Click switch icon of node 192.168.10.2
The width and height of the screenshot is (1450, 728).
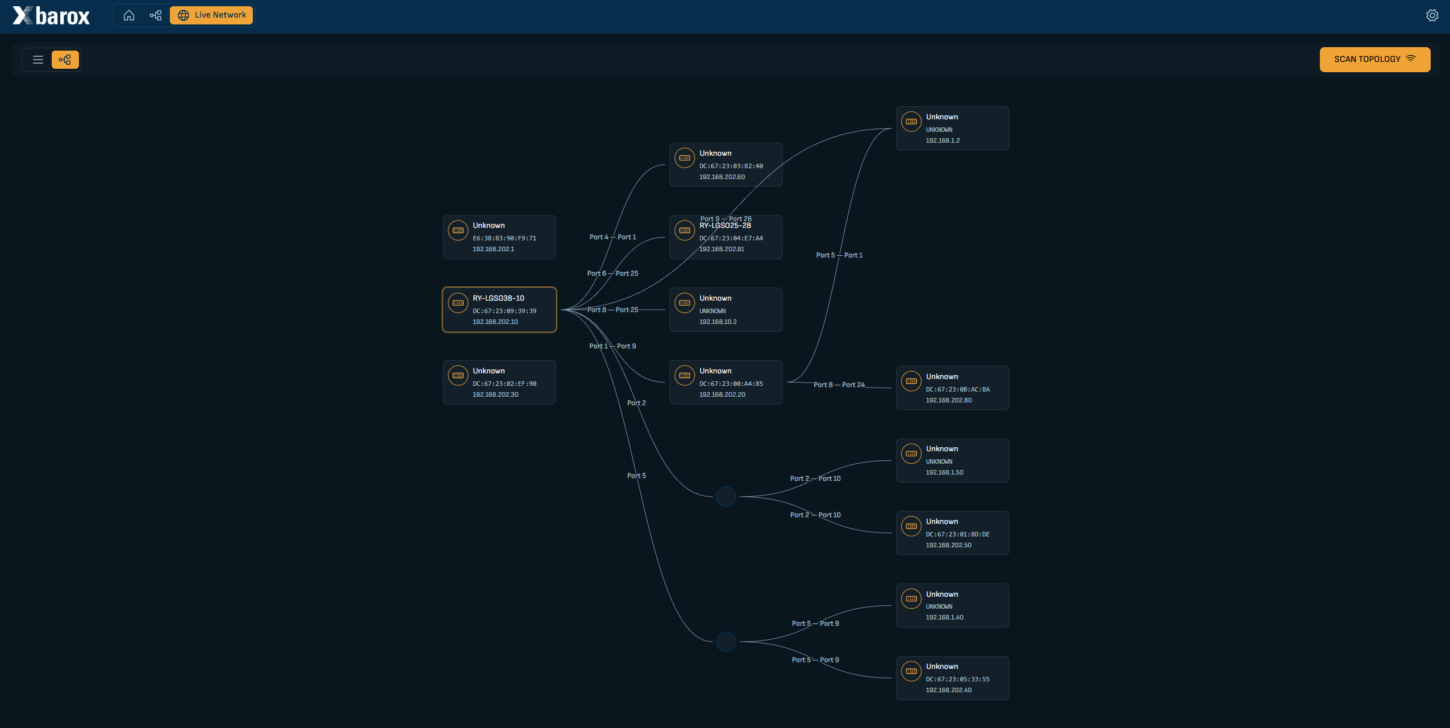tap(685, 303)
